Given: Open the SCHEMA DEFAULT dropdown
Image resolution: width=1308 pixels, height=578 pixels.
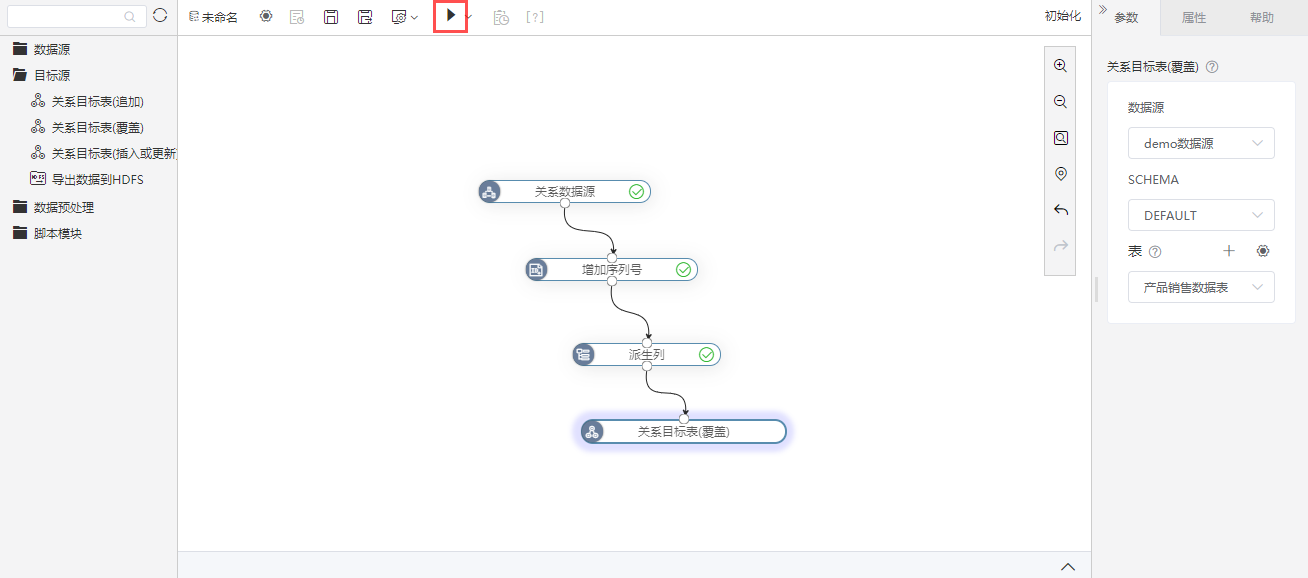Looking at the screenshot, I should tap(1201, 215).
